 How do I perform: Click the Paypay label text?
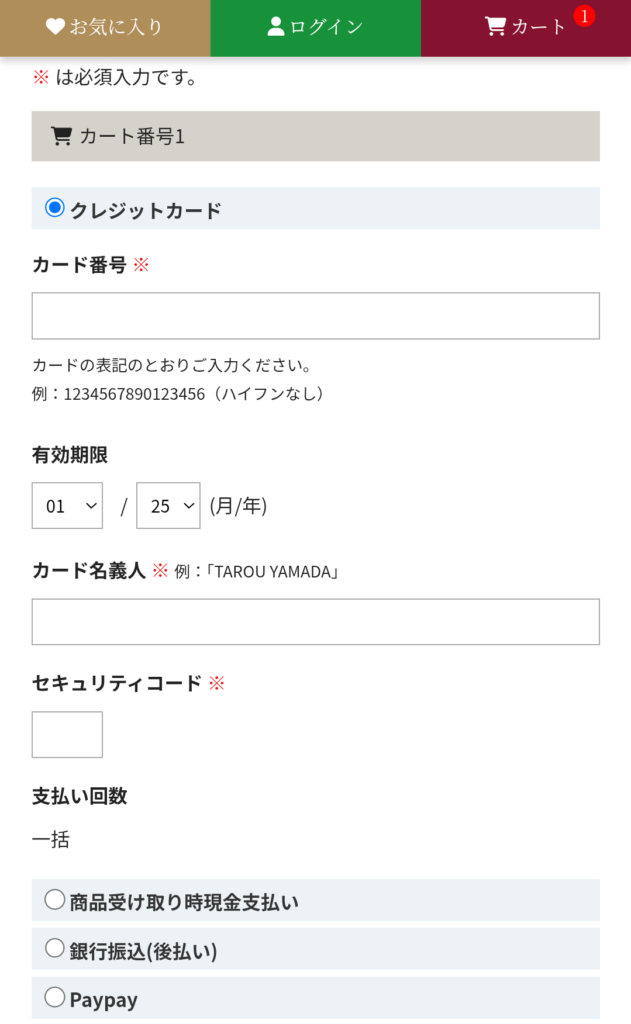(x=104, y=999)
